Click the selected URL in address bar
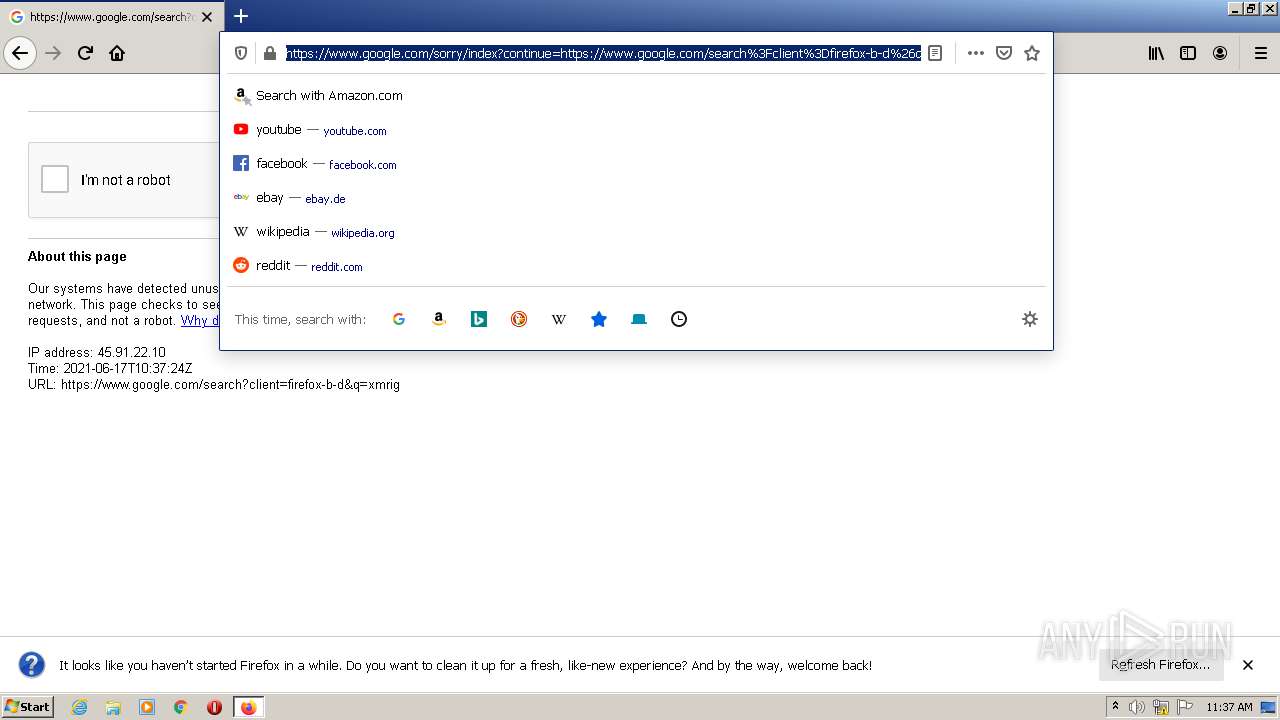1280x720 pixels. [x=603, y=53]
